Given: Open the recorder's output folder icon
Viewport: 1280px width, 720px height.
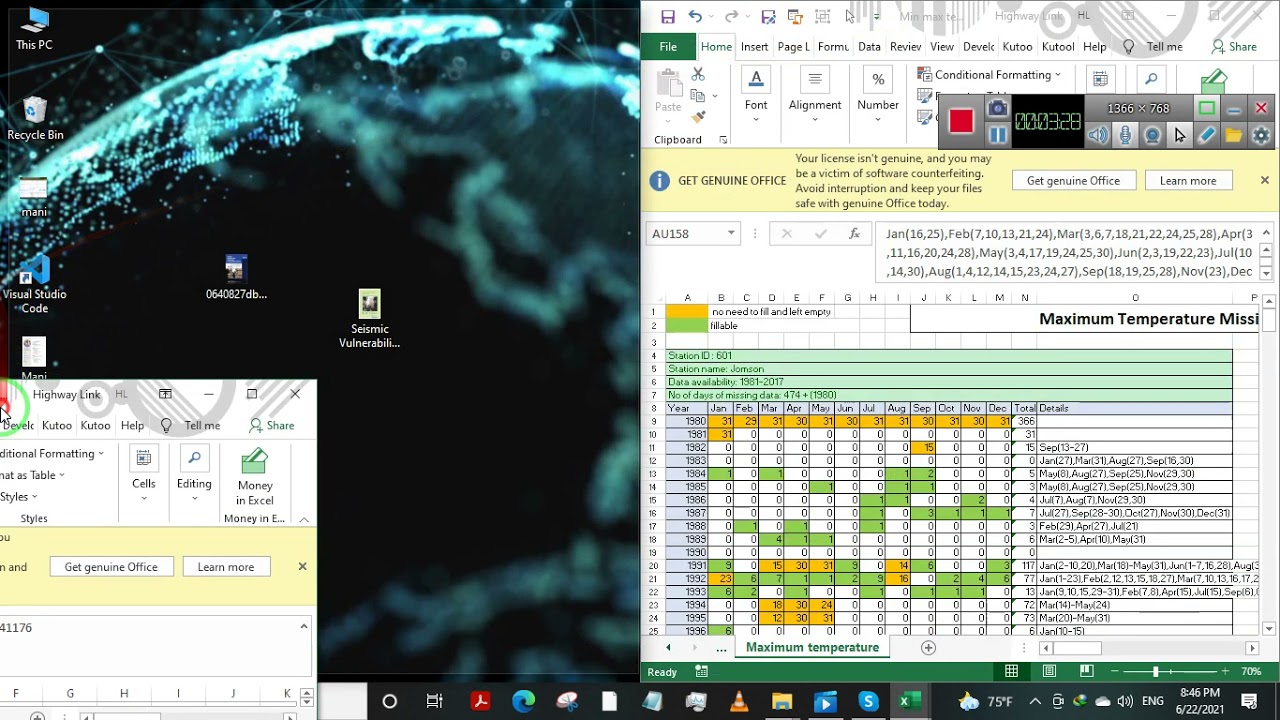Looking at the screenshot, I should pyautogui.click(x=1233, y=135).
